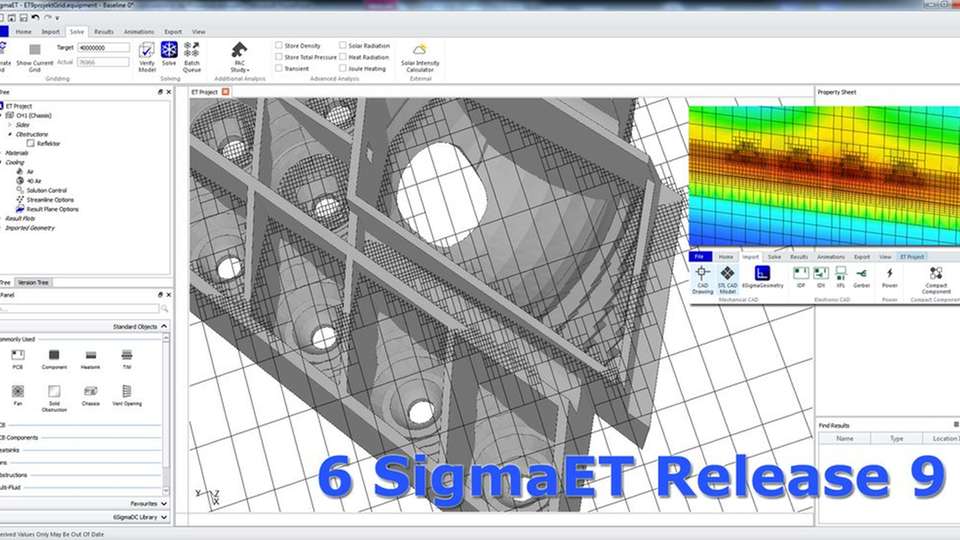Image resolution: width=960 pixels, height=540 pixels.
Task: Click the object panel search field
Action: click(x=79, y=309)
